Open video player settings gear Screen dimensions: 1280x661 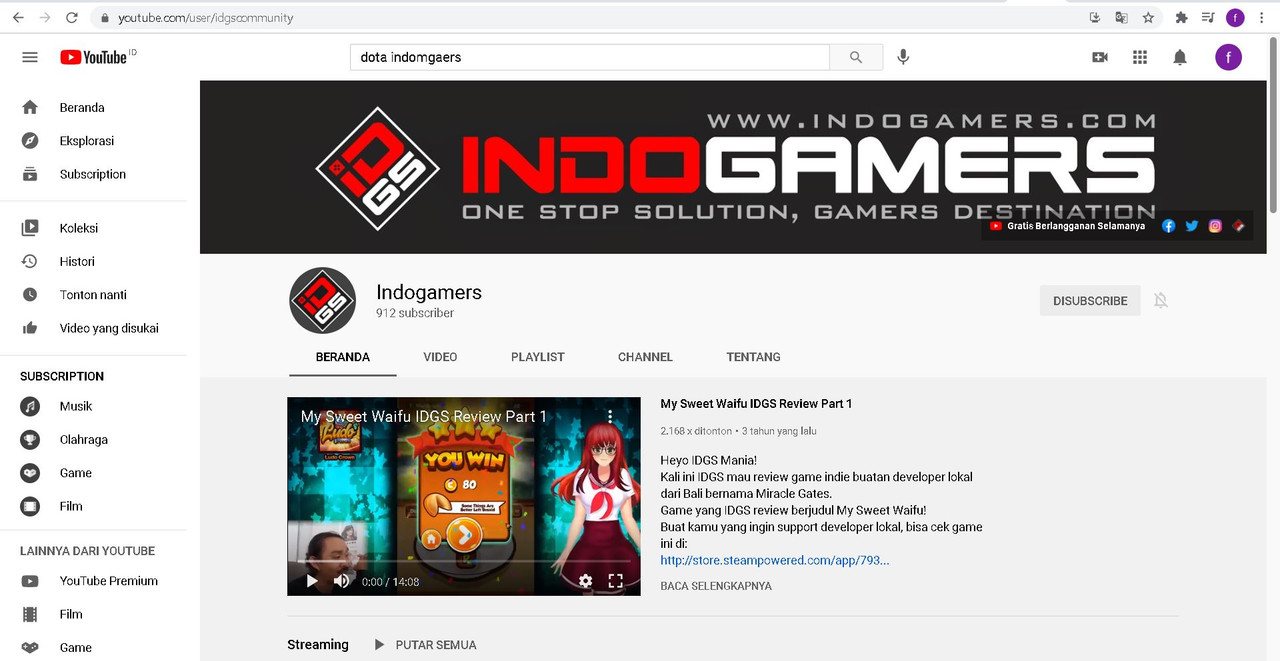click(586, 581)
